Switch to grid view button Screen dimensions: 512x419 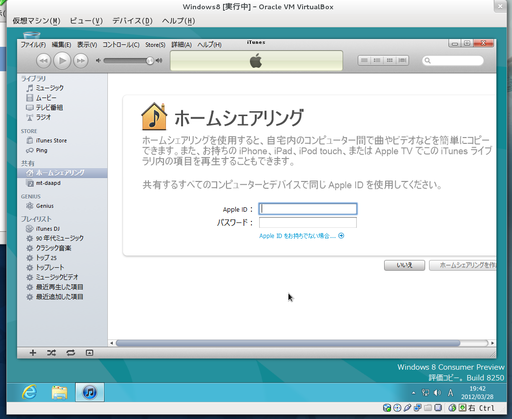tap(390, 60)
